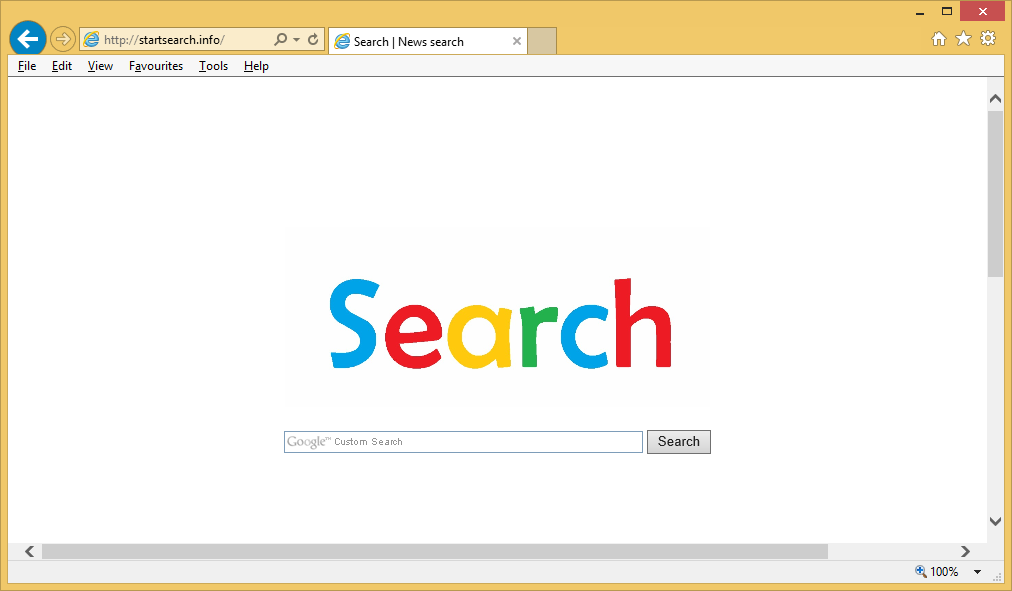Close the 'Search | News search' tab

[x=516, y=41]
